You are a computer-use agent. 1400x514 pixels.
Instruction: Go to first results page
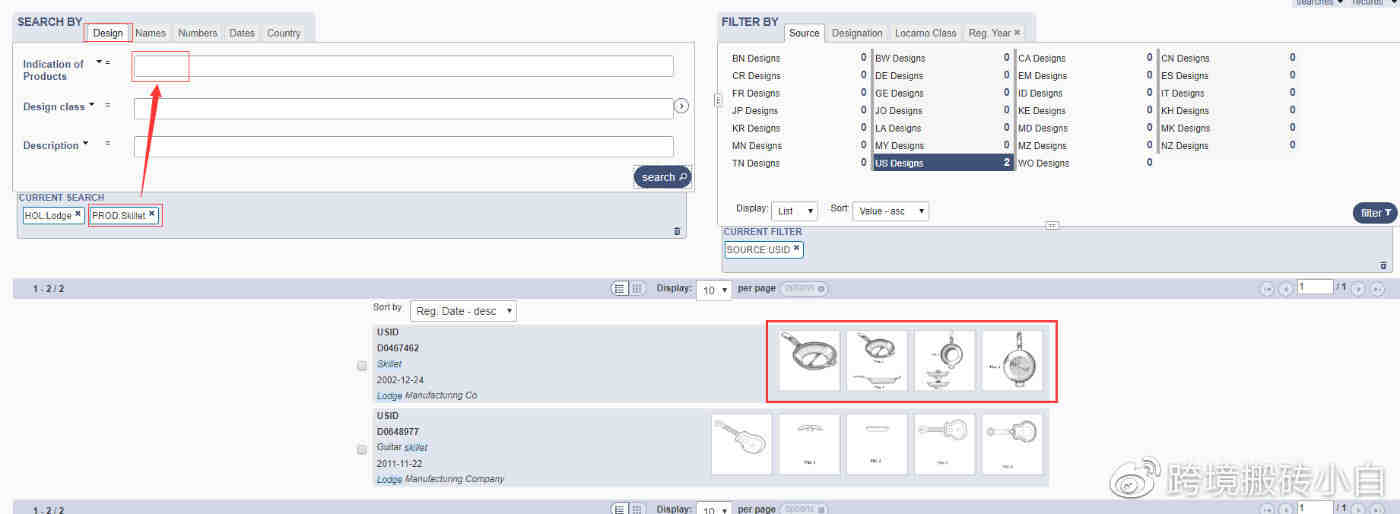pyautogui.click(x=1267, y=288)
